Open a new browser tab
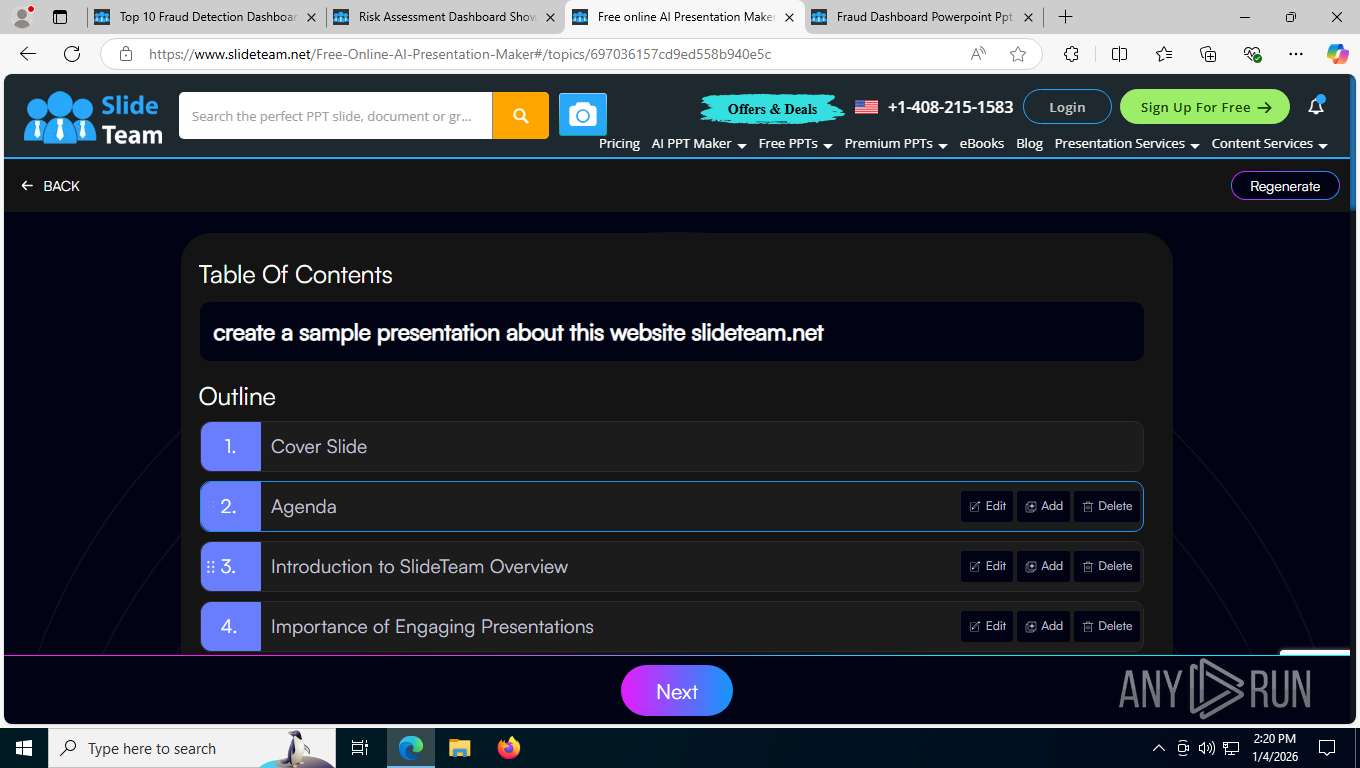 click(1066, 17)
